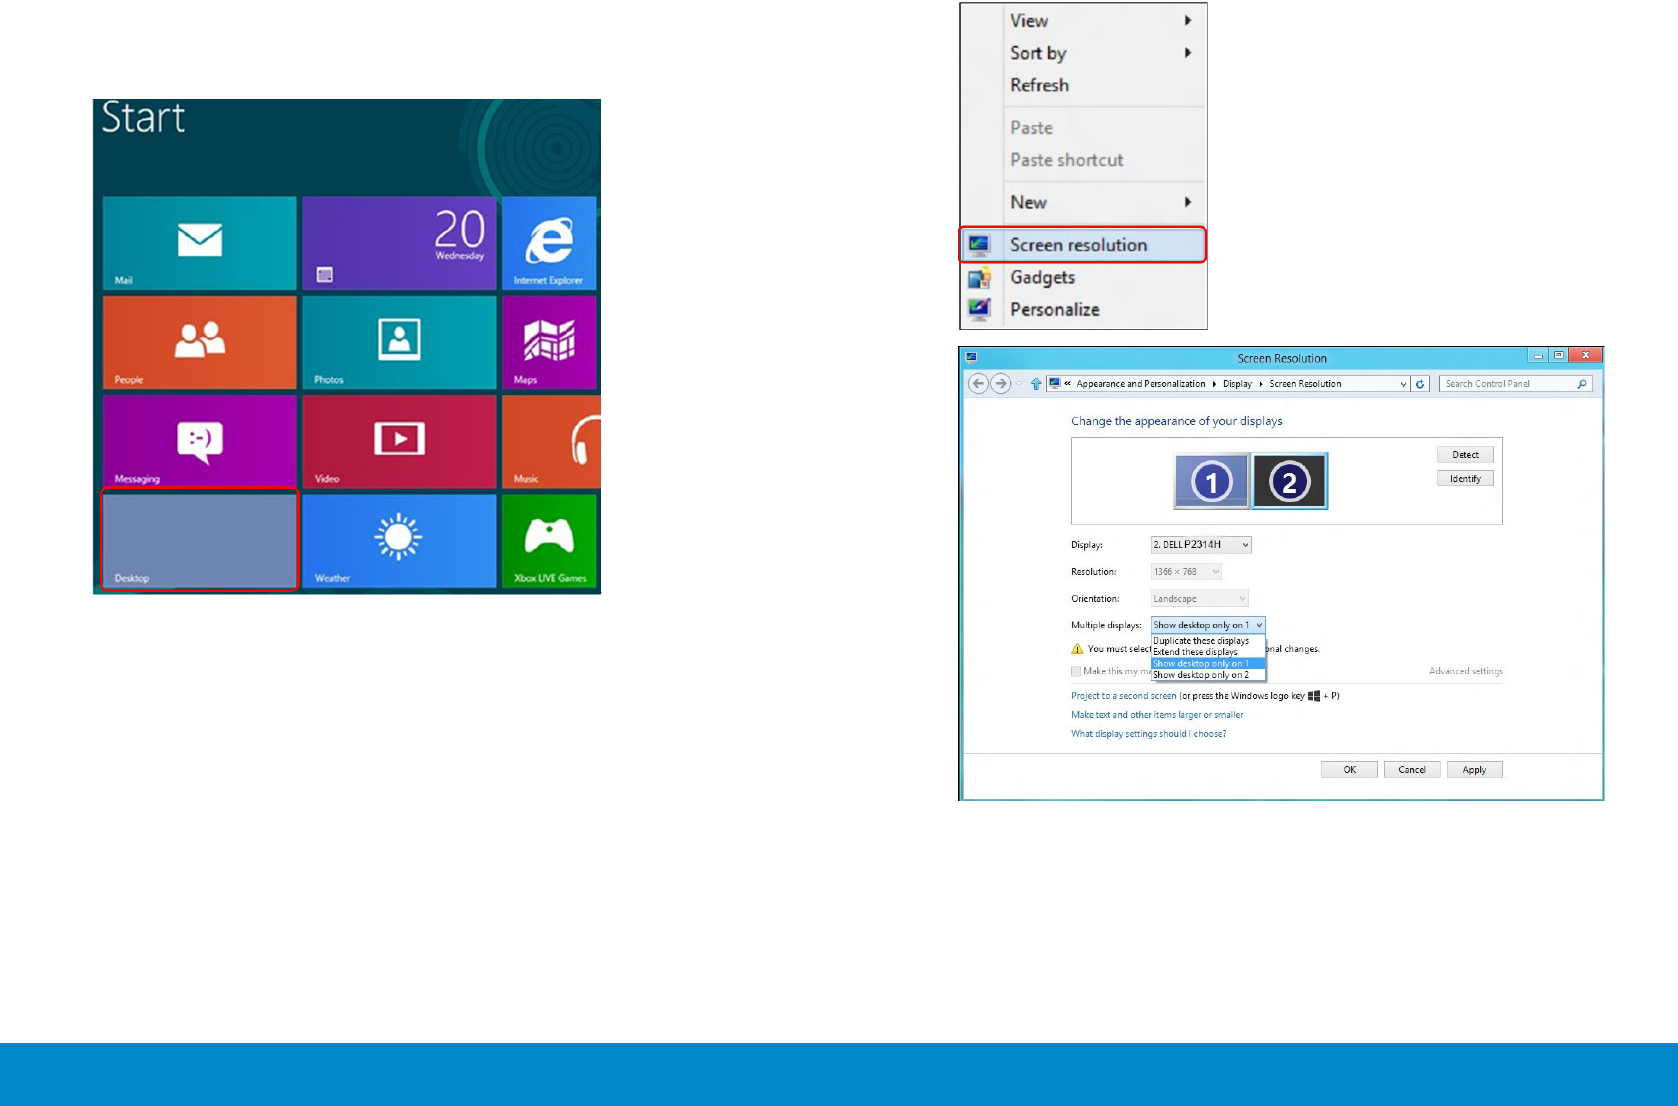Open the Advanced settings link
The width and height of the screenshot is (1678, 1106).
click(1465, 672)
